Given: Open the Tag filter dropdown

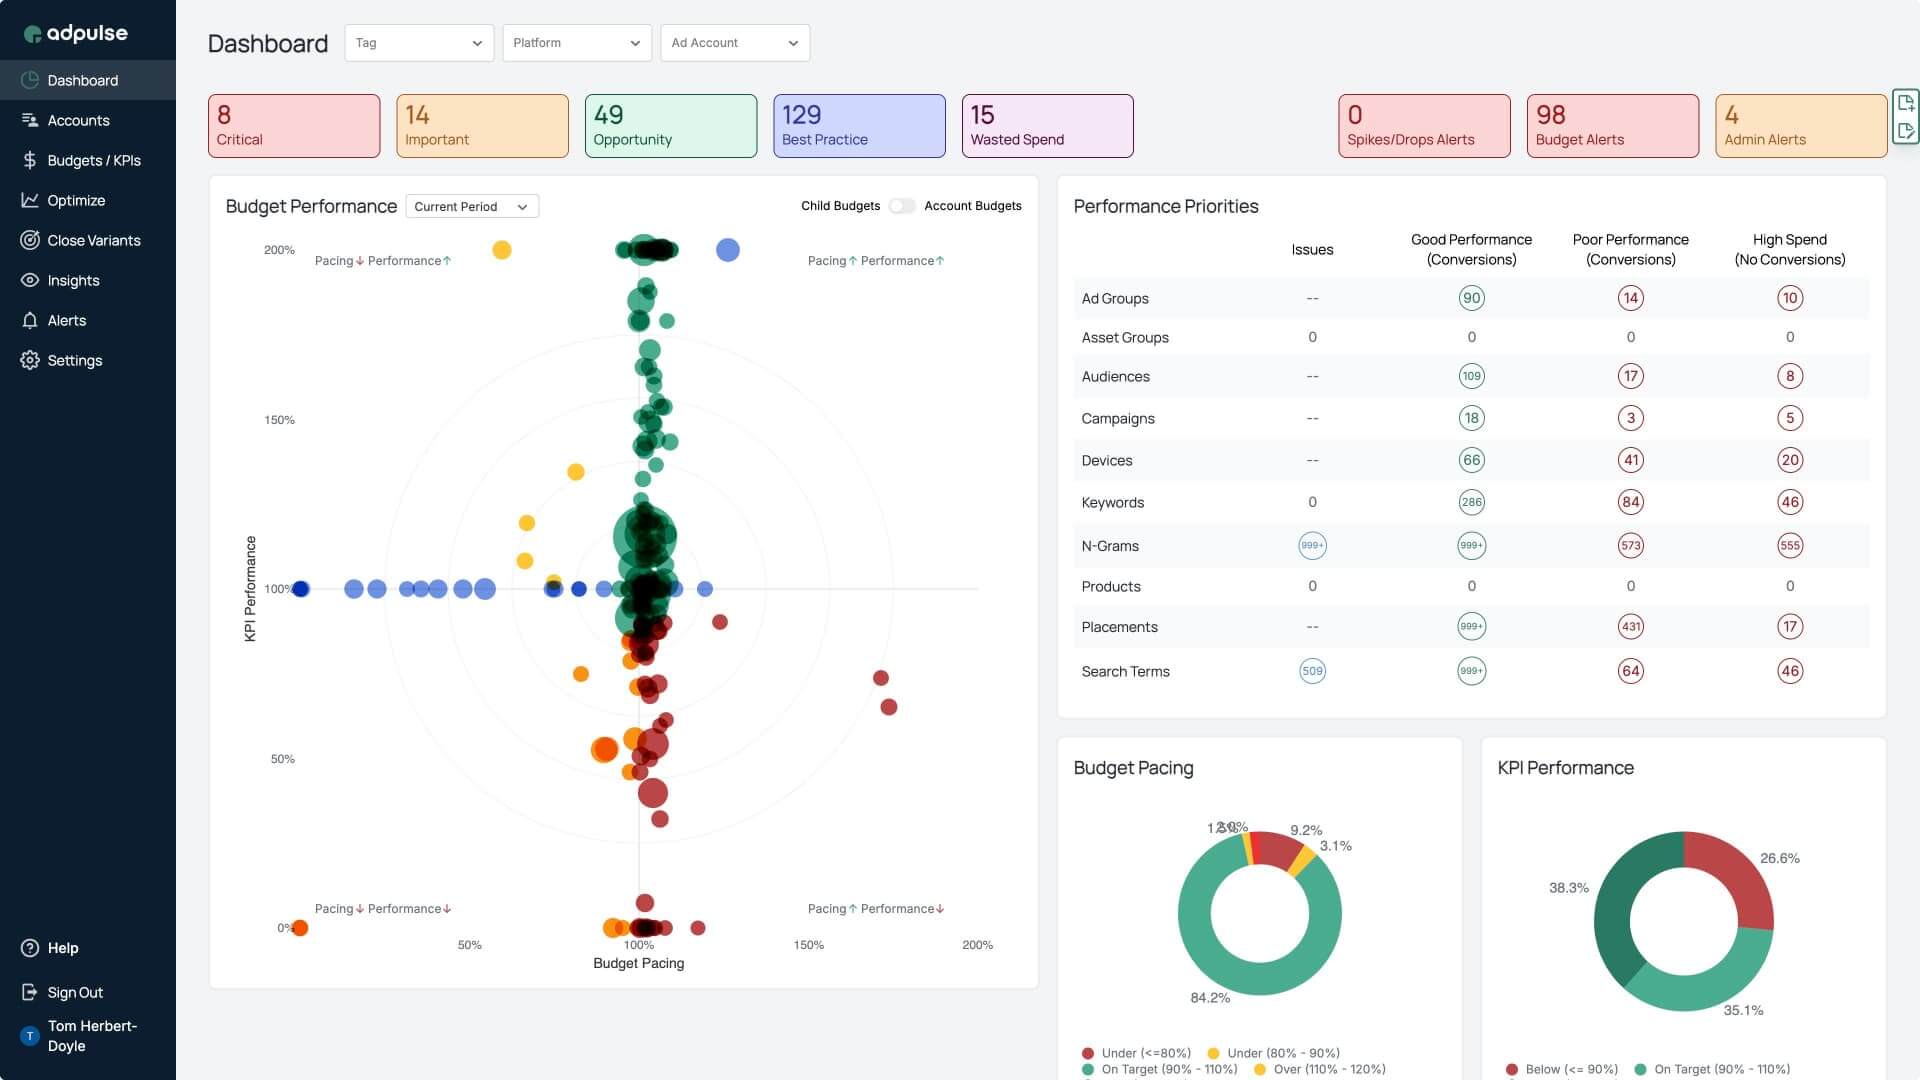Looking at the screenshot, I should tap(418, 43).
